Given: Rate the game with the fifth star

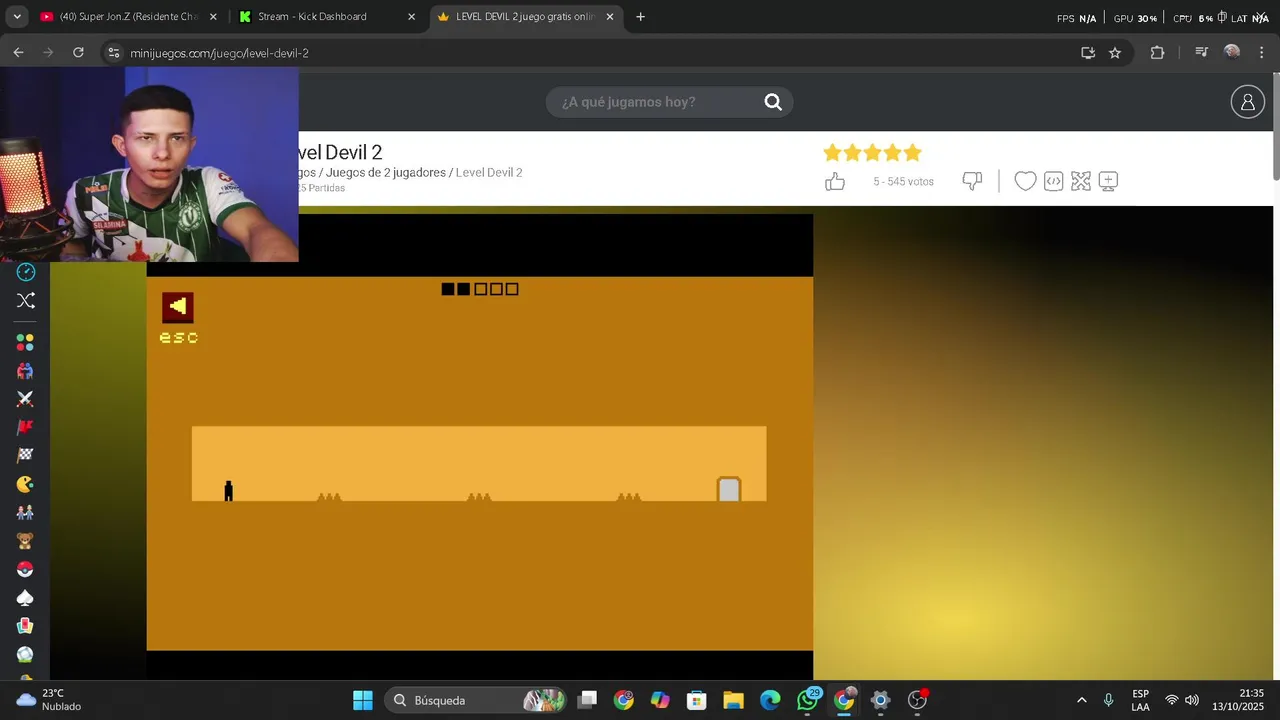Looking at the screenshot, I should (912, 153).
